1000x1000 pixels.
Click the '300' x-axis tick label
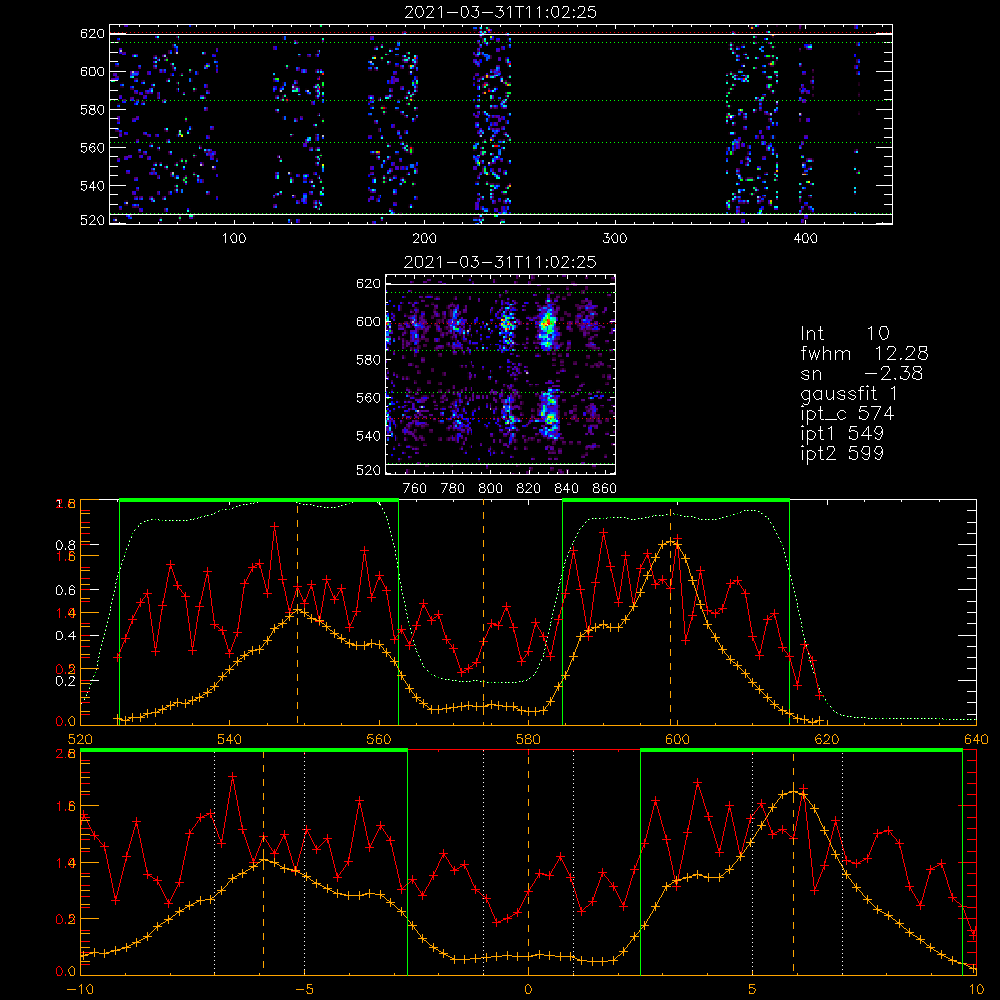(614, 239)
